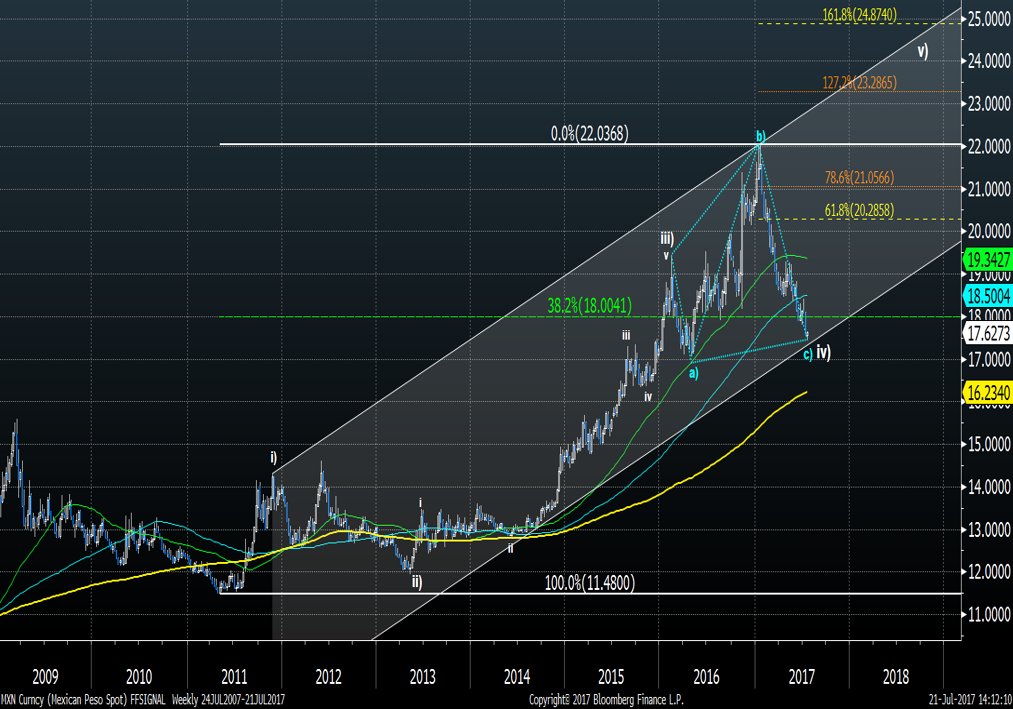Click the 11.0000 price axis value
The image size is (1013, 709).
989,614
